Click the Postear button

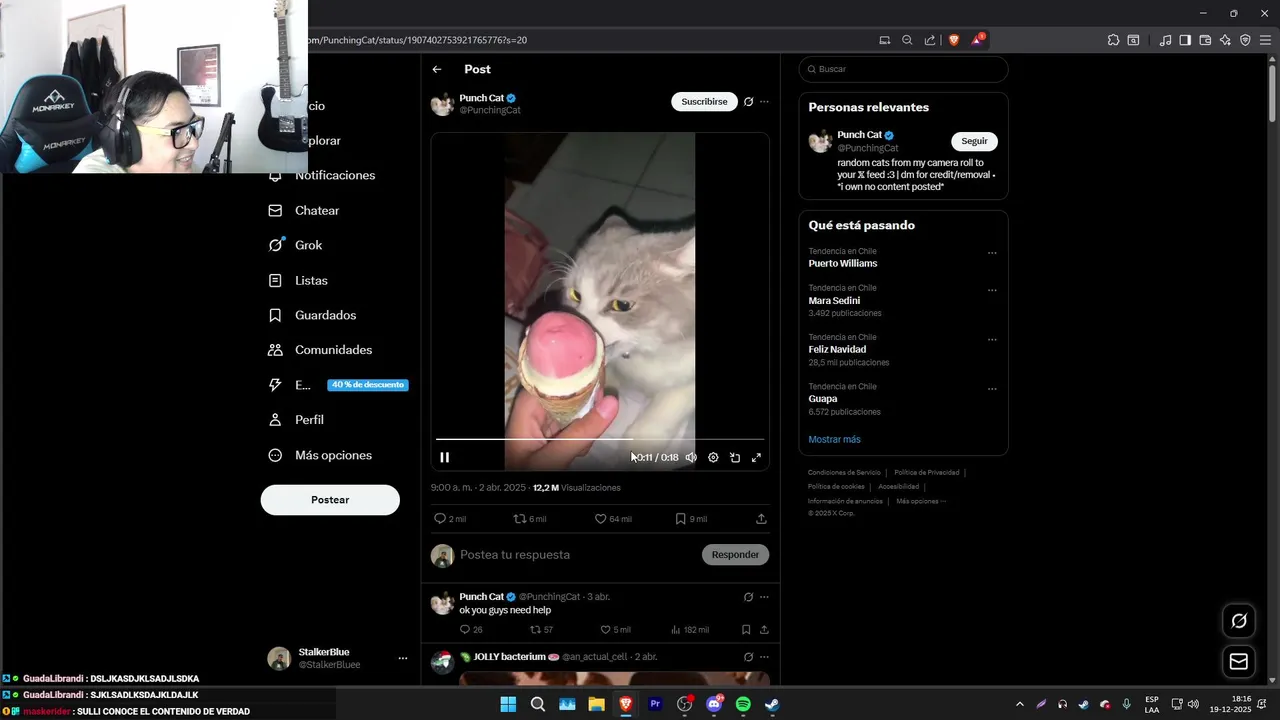(330, 500)
